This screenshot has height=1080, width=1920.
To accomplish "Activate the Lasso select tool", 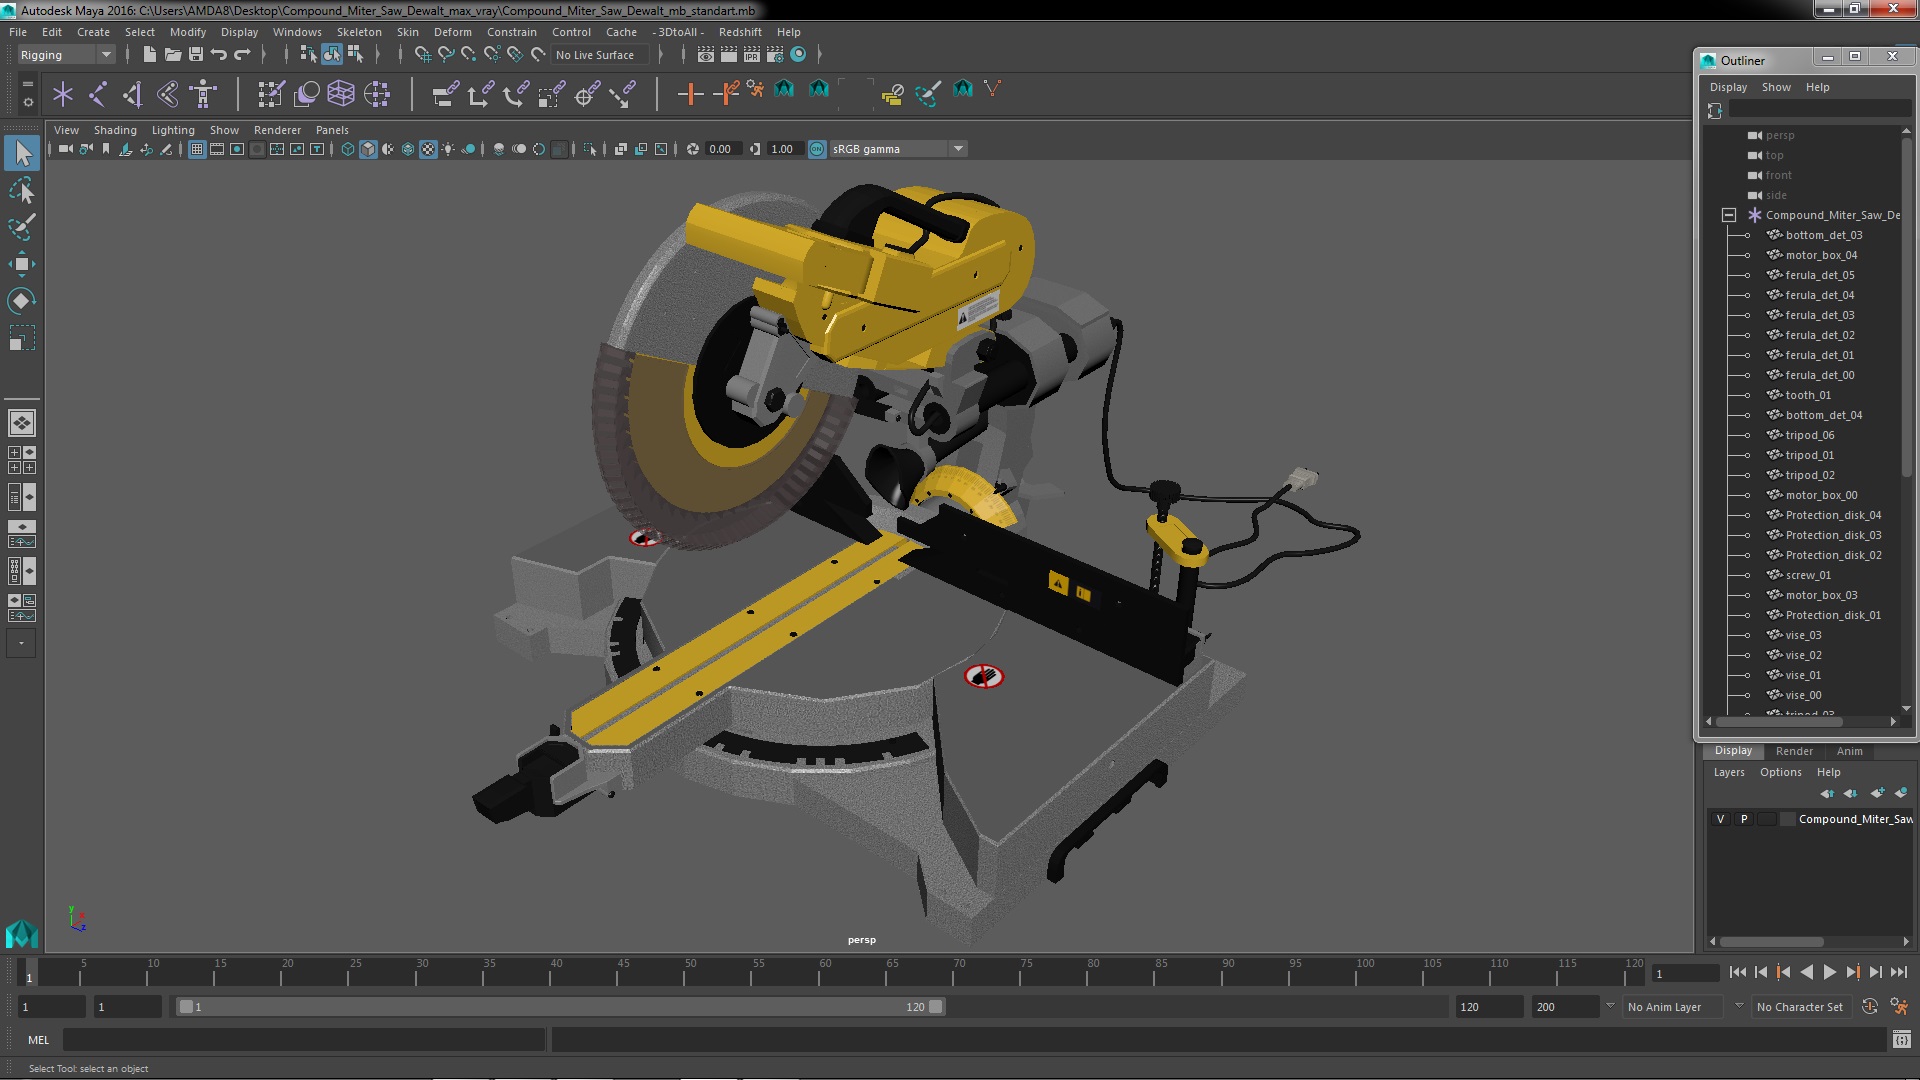I will click(21, 190).
